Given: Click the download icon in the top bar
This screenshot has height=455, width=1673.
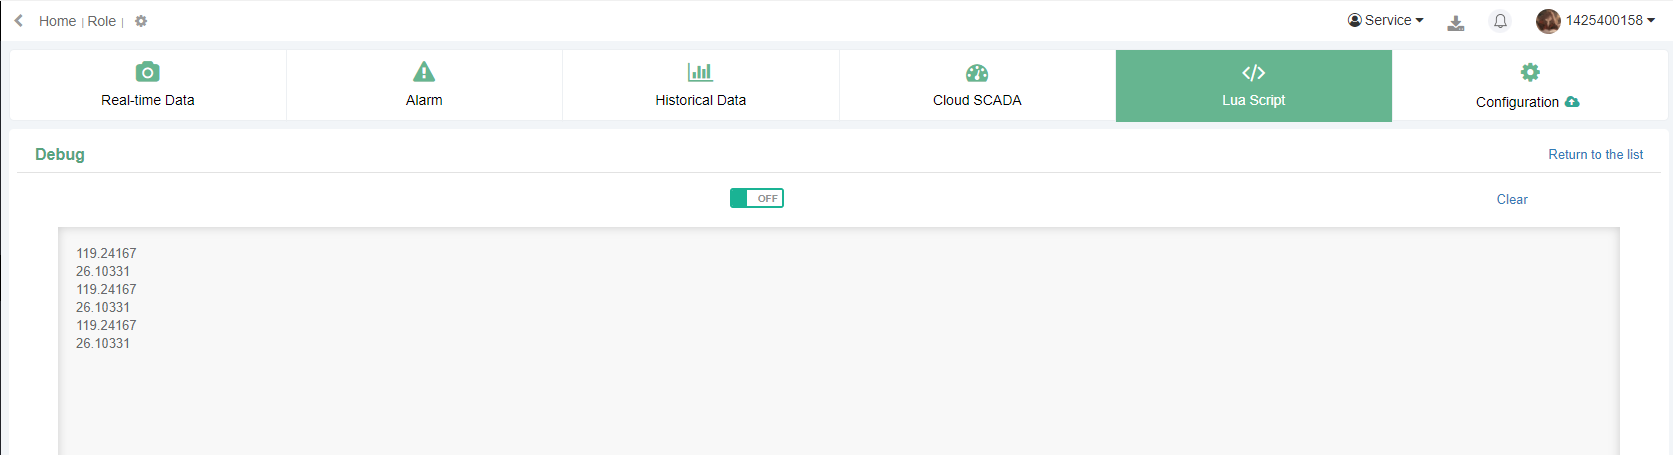Looking at the screenshot, I should [x=1456, y=22].
